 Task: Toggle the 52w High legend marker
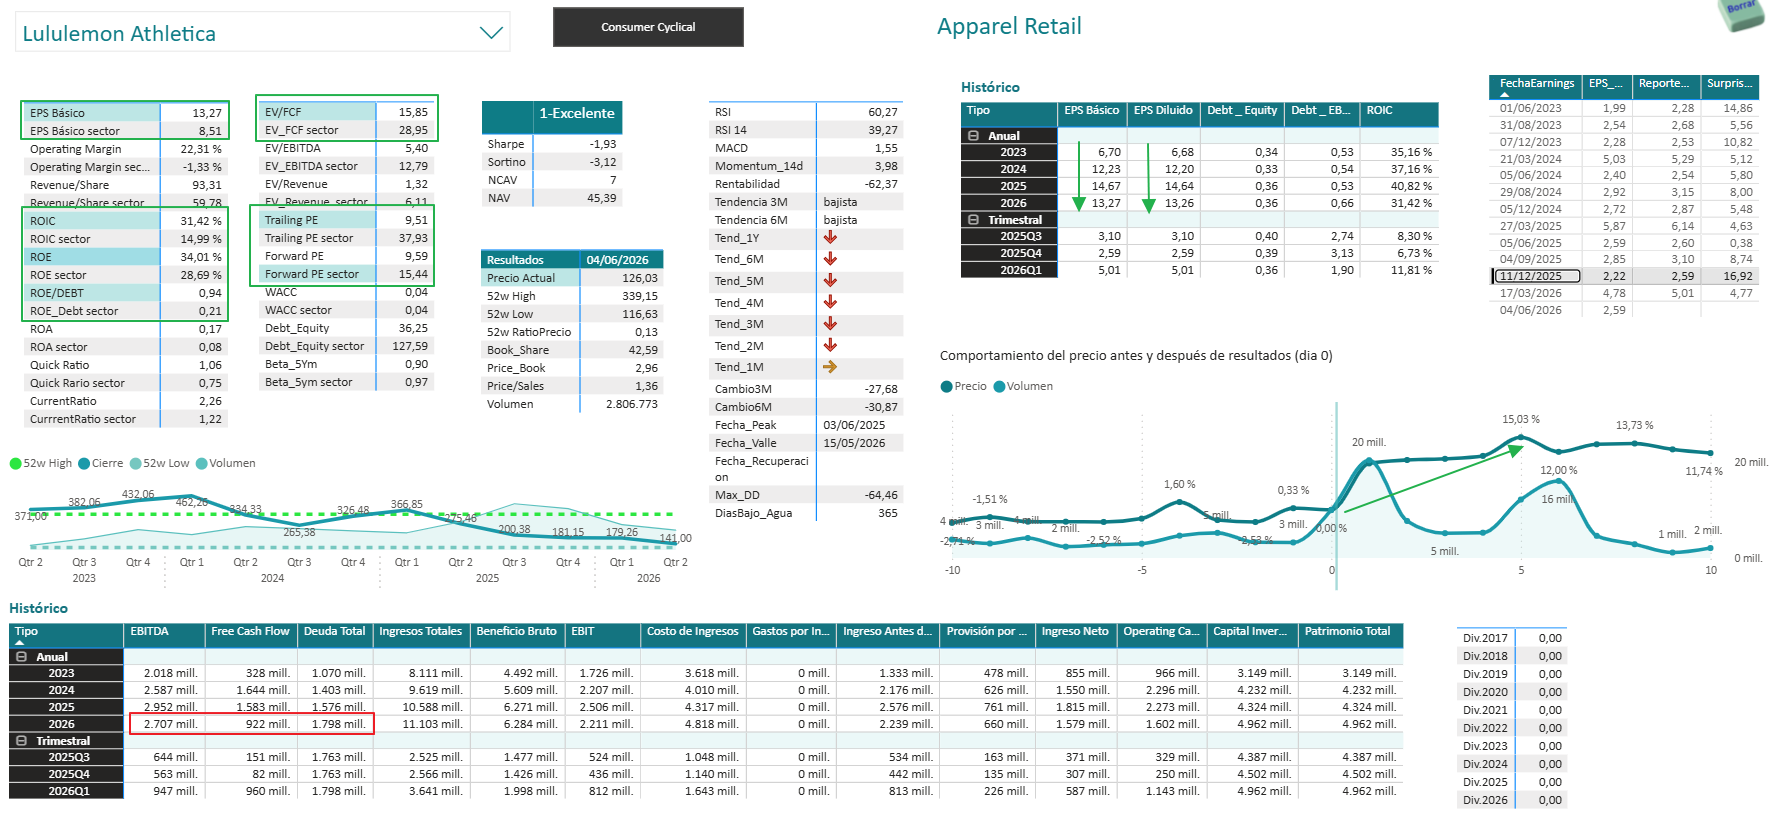[15, 463]
